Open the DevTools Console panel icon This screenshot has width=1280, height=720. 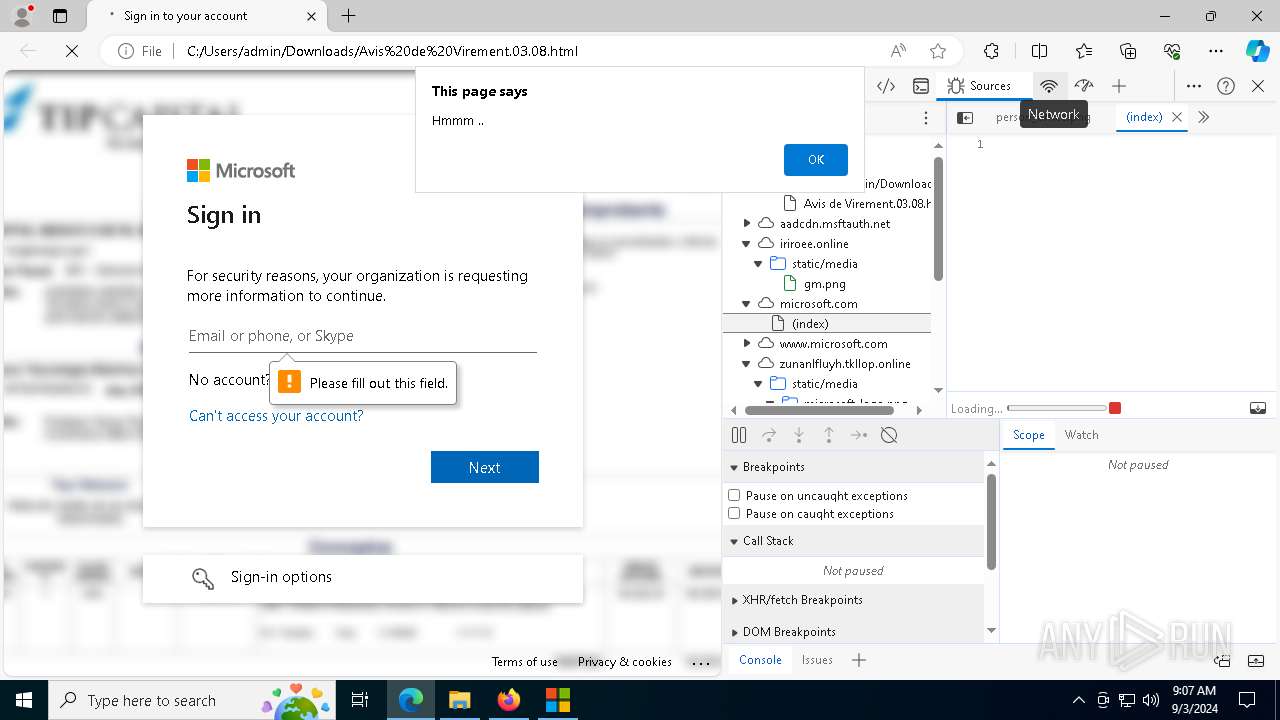tap(921, 86)
